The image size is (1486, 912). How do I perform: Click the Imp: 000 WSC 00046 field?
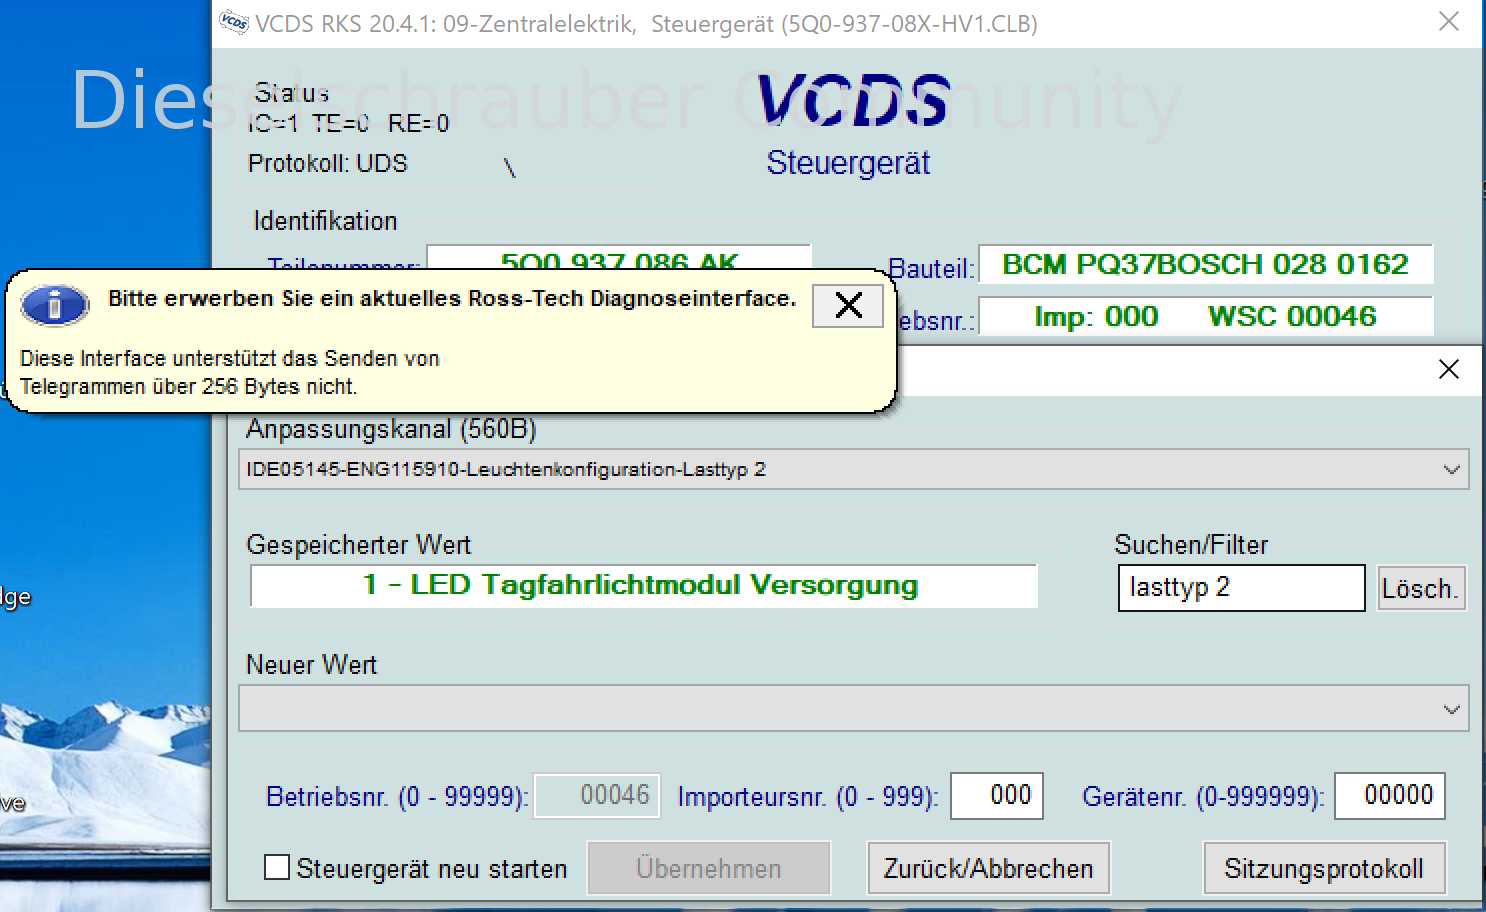point(1205,316)
